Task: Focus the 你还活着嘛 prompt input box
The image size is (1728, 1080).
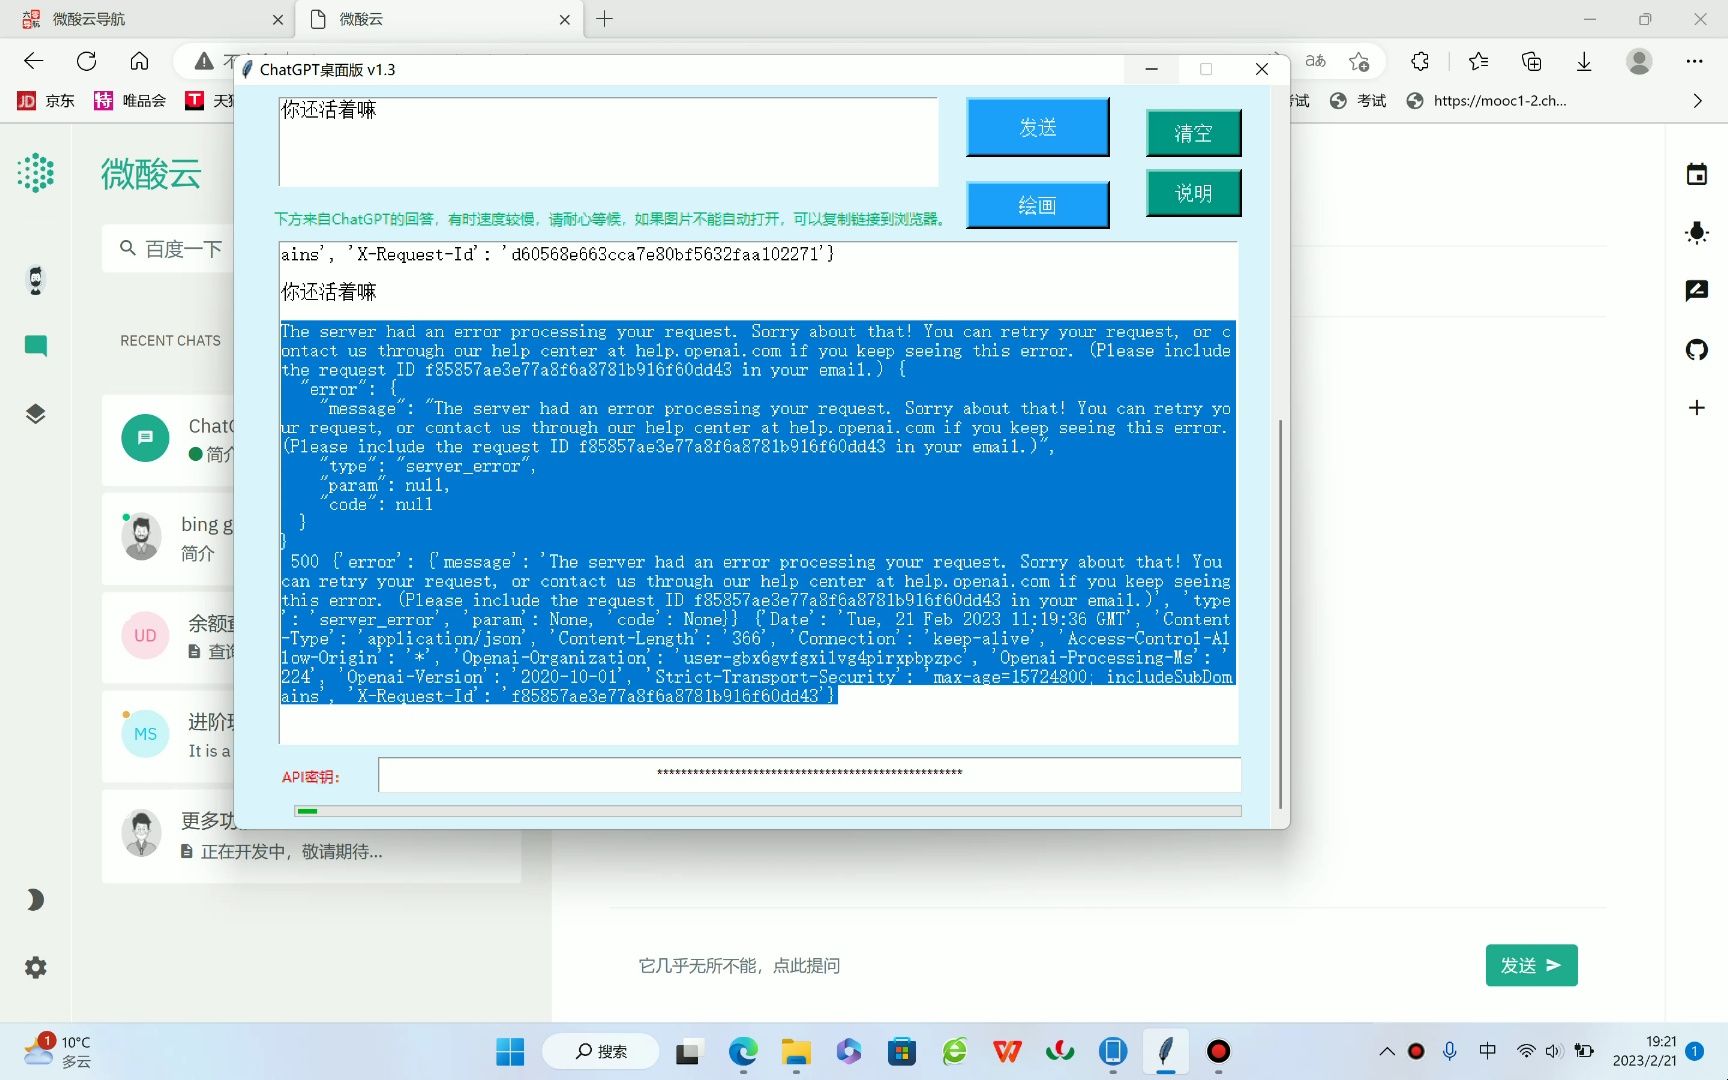Action: 608,141
